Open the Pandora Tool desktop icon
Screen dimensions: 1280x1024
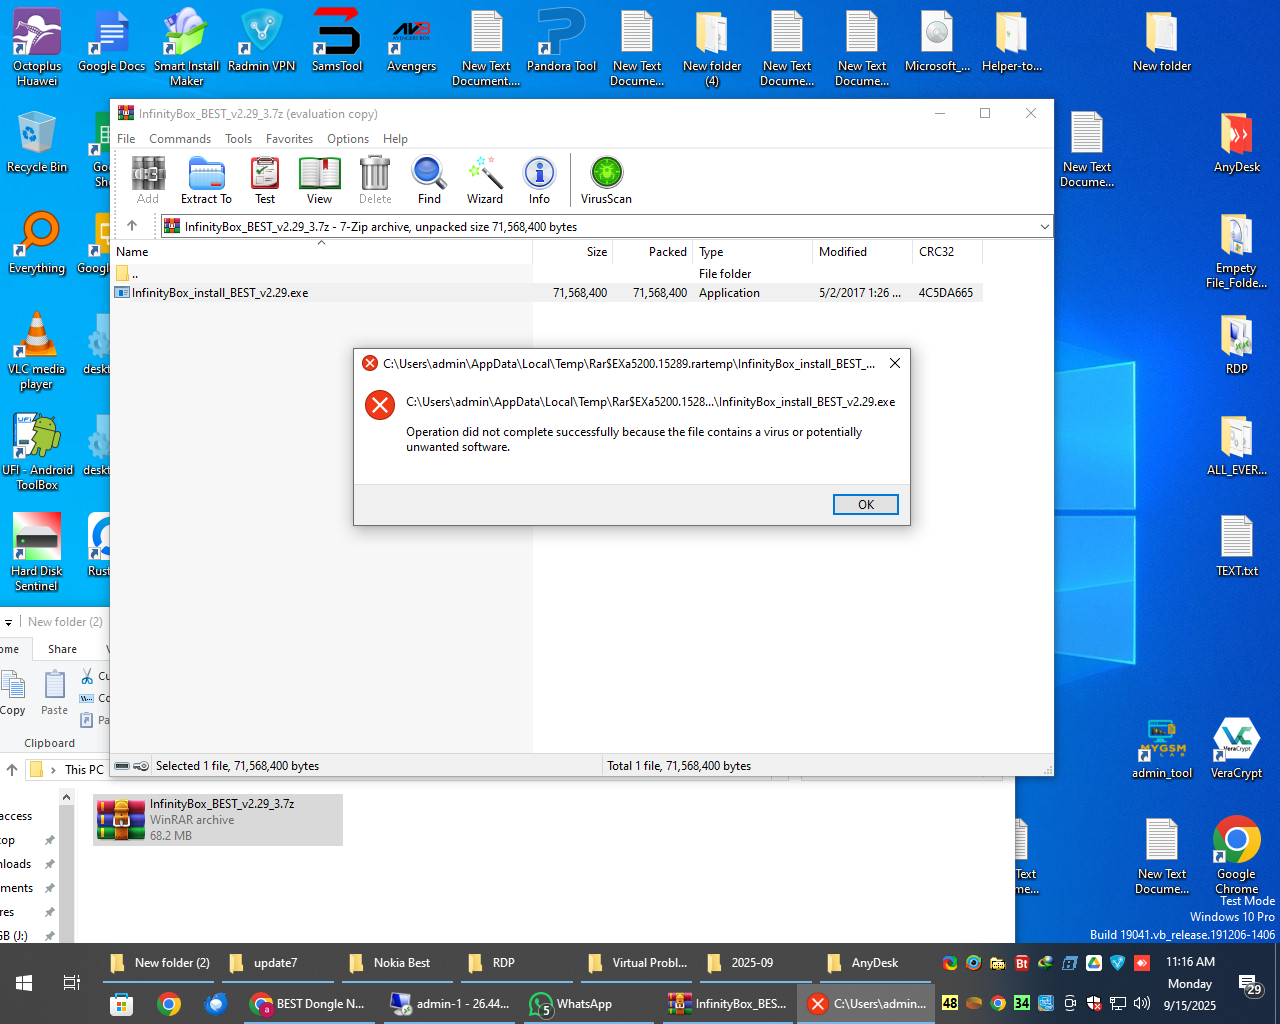pos(562,41)
